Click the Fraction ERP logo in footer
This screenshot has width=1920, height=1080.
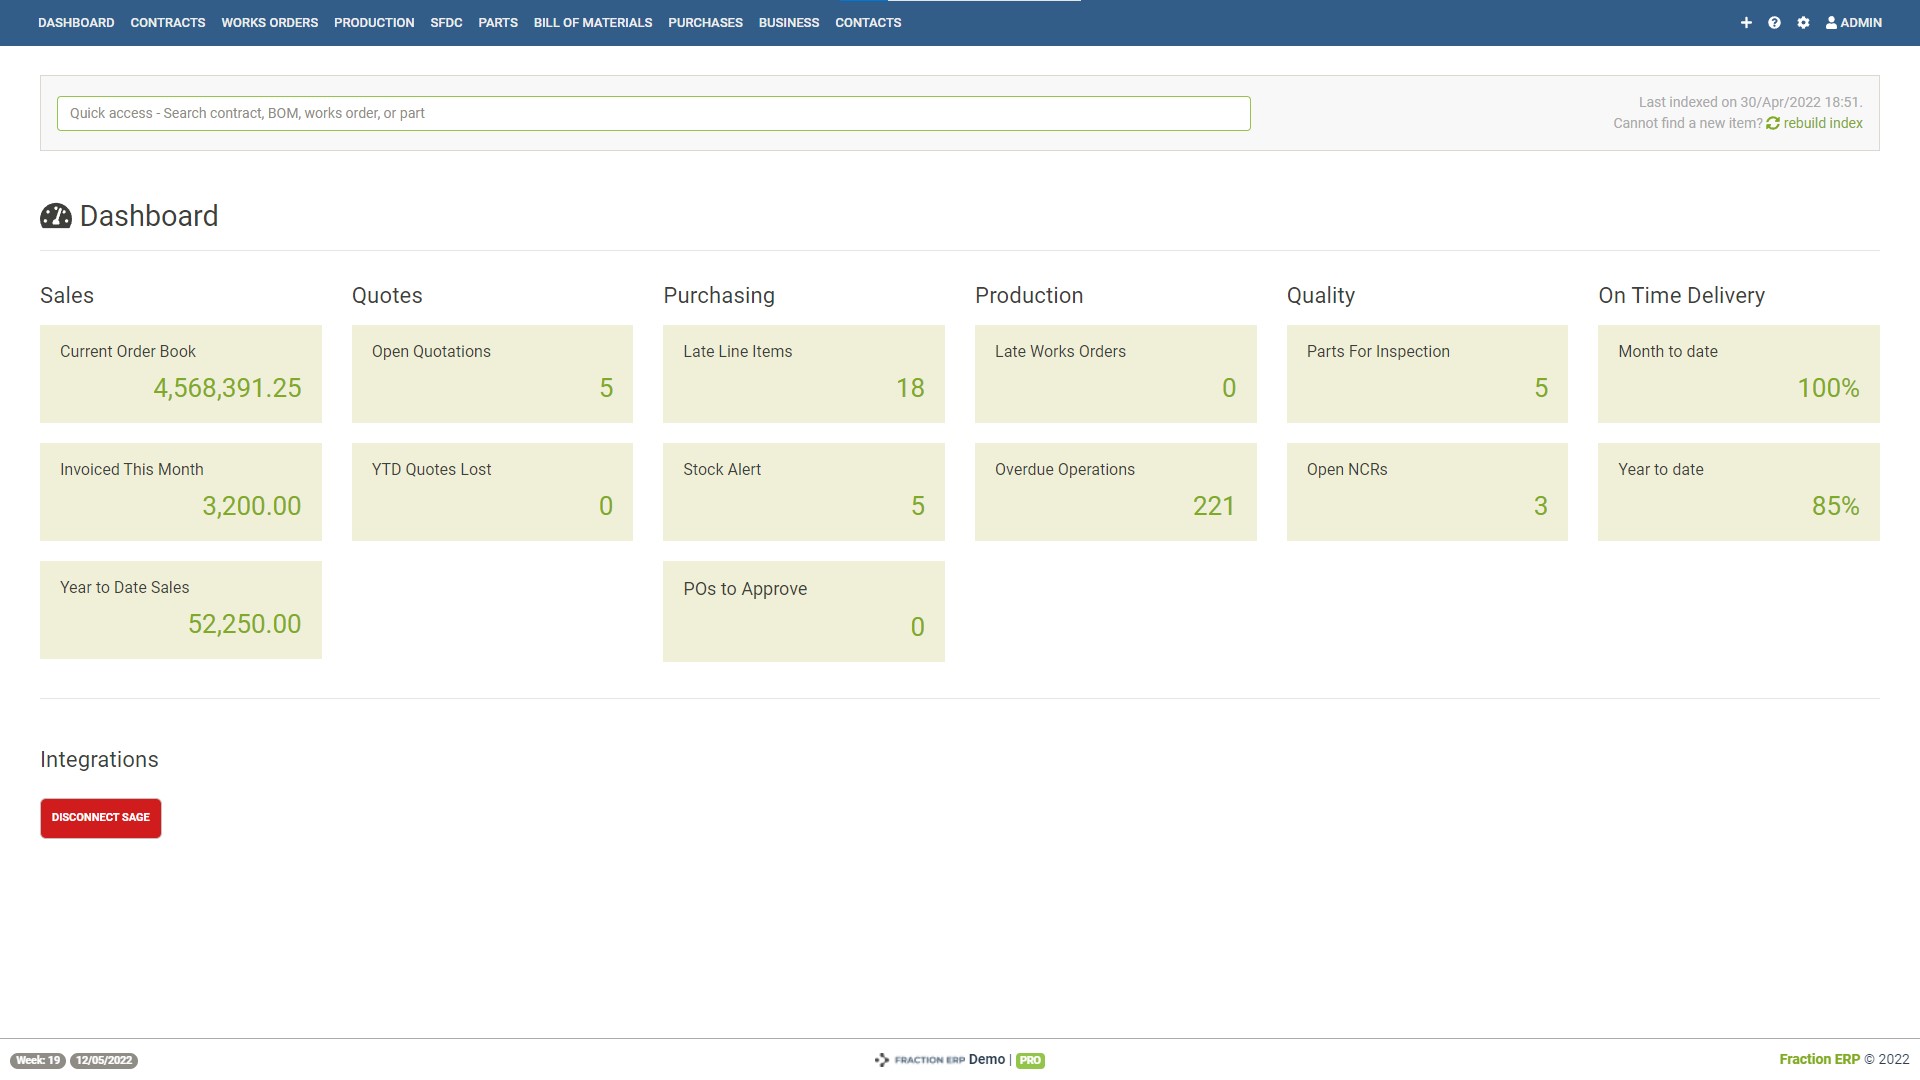click(920, 1059)
